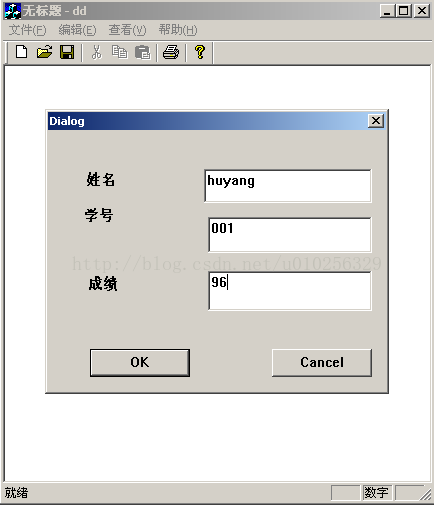Confirm the dialog with OK
This screenshot has width=434, height=506.
140,363
